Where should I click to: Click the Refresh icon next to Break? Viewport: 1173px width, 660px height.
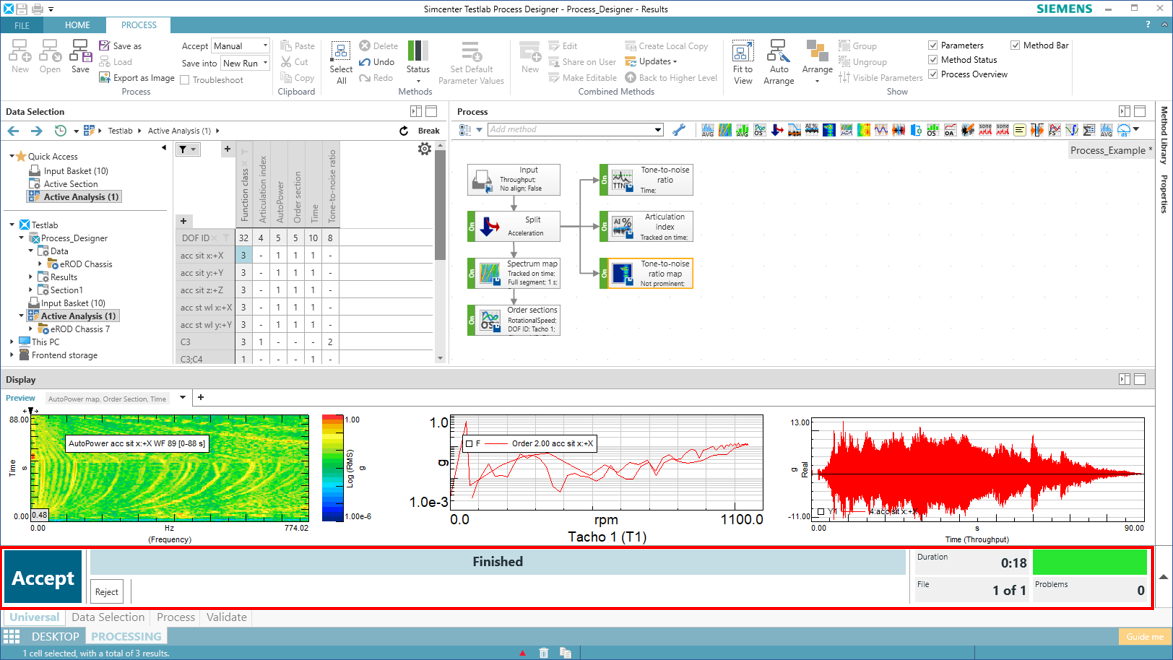[404, 131]
